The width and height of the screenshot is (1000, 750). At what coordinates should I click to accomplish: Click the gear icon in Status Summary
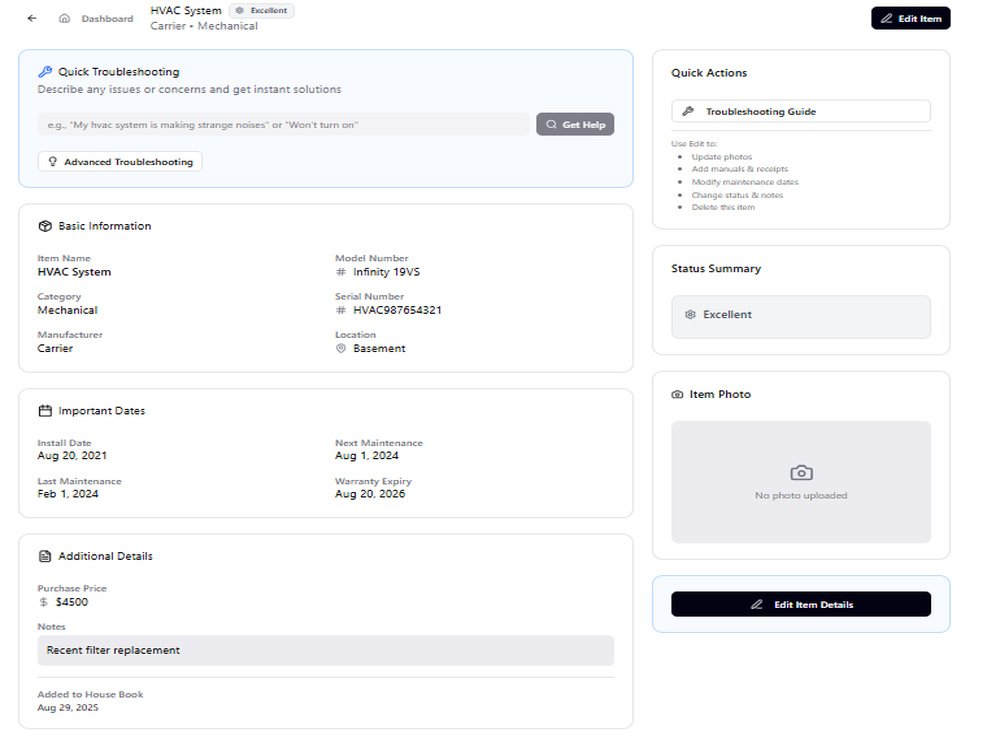690,314
